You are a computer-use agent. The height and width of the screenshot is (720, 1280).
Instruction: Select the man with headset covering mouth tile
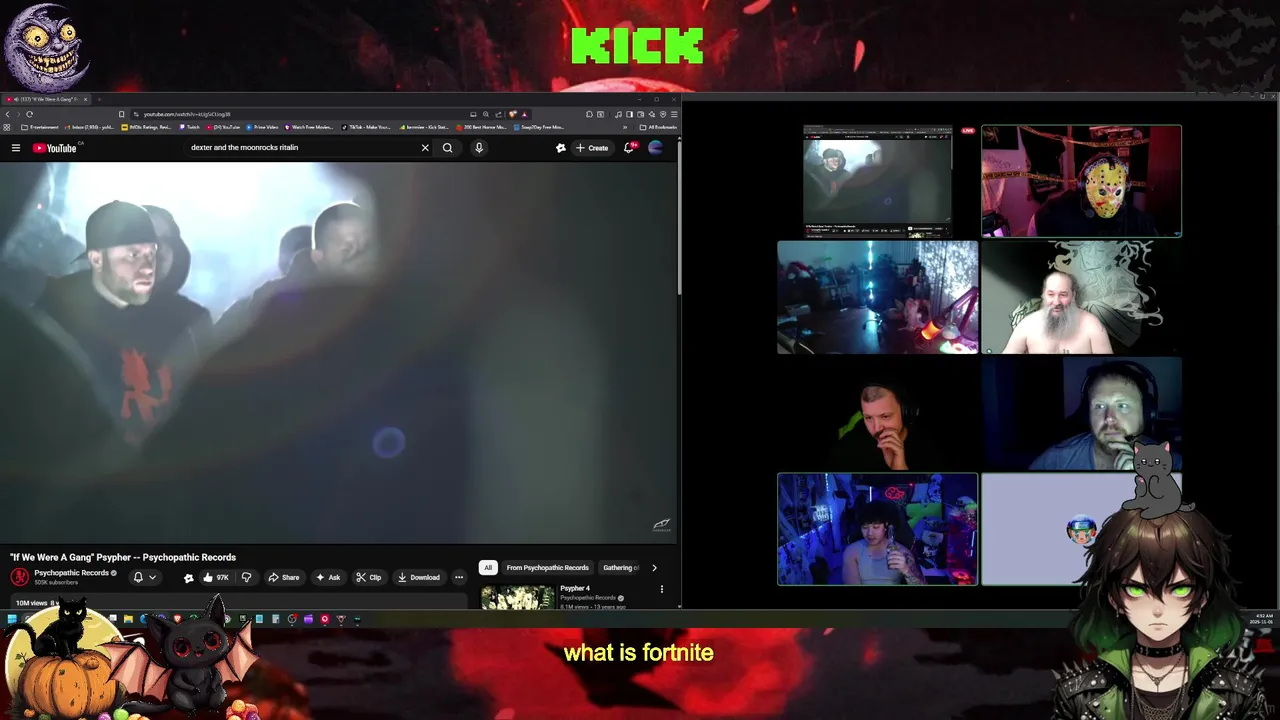point(877,413)
